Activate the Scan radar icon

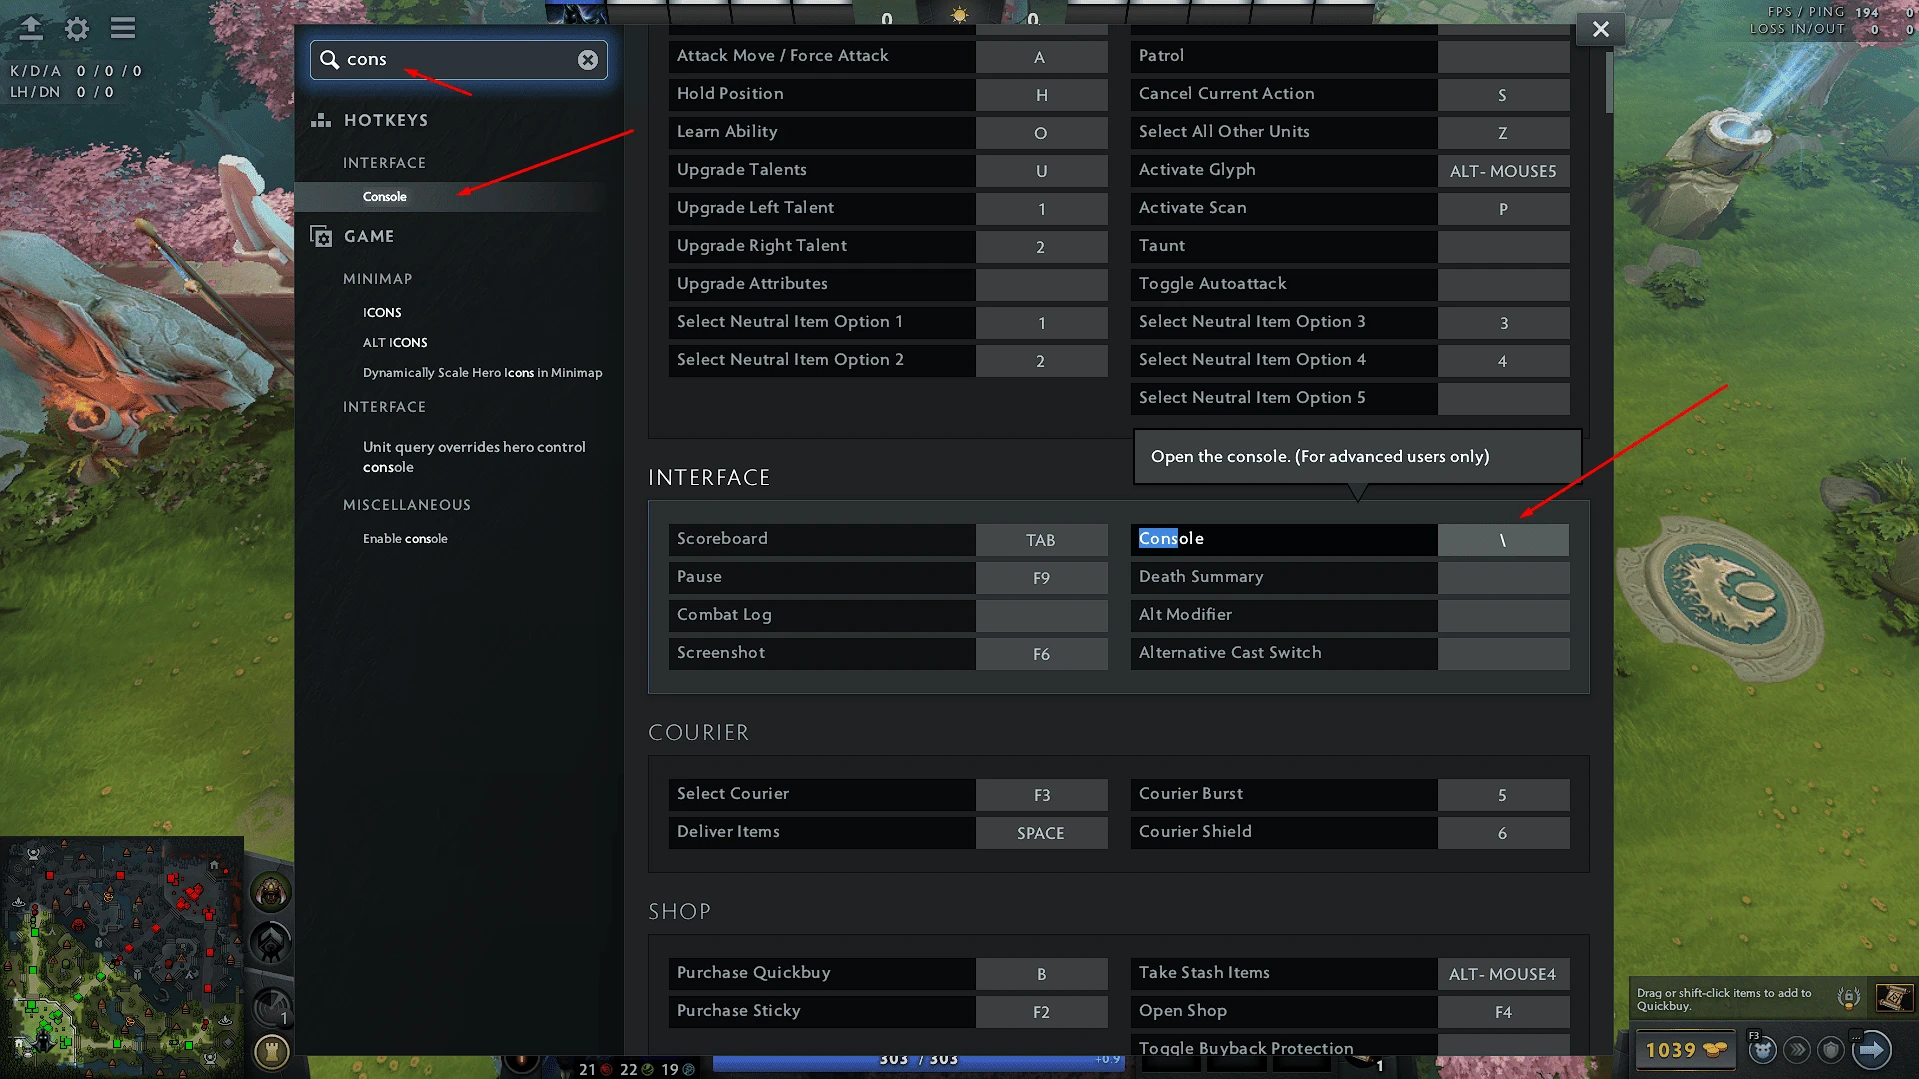[x=270, y=1005]
